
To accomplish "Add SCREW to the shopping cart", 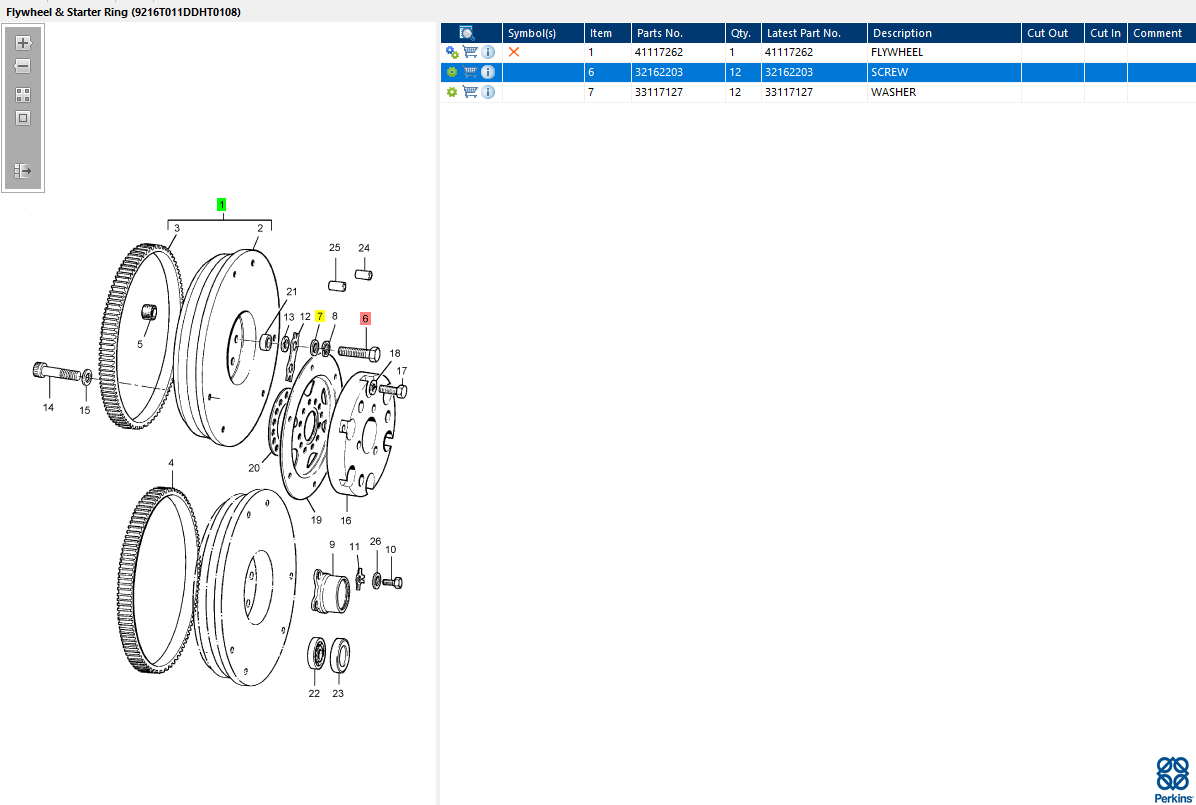I will coord(470,72).
